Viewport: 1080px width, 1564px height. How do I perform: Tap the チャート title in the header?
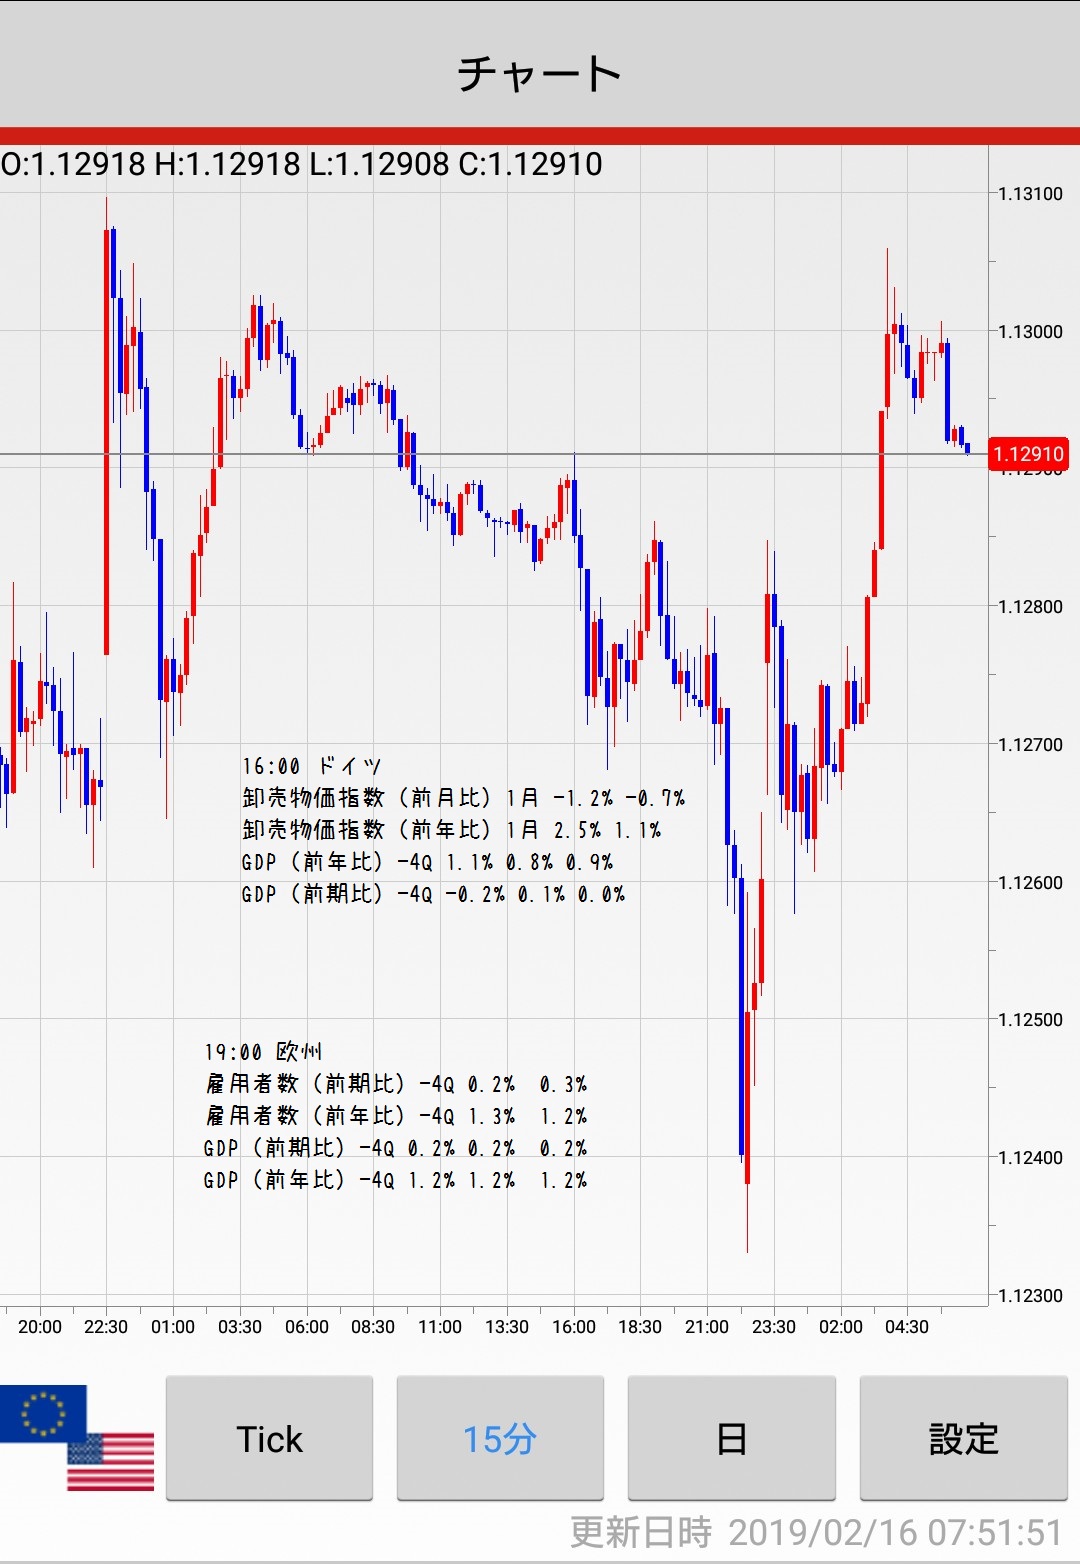coord(539,74)
